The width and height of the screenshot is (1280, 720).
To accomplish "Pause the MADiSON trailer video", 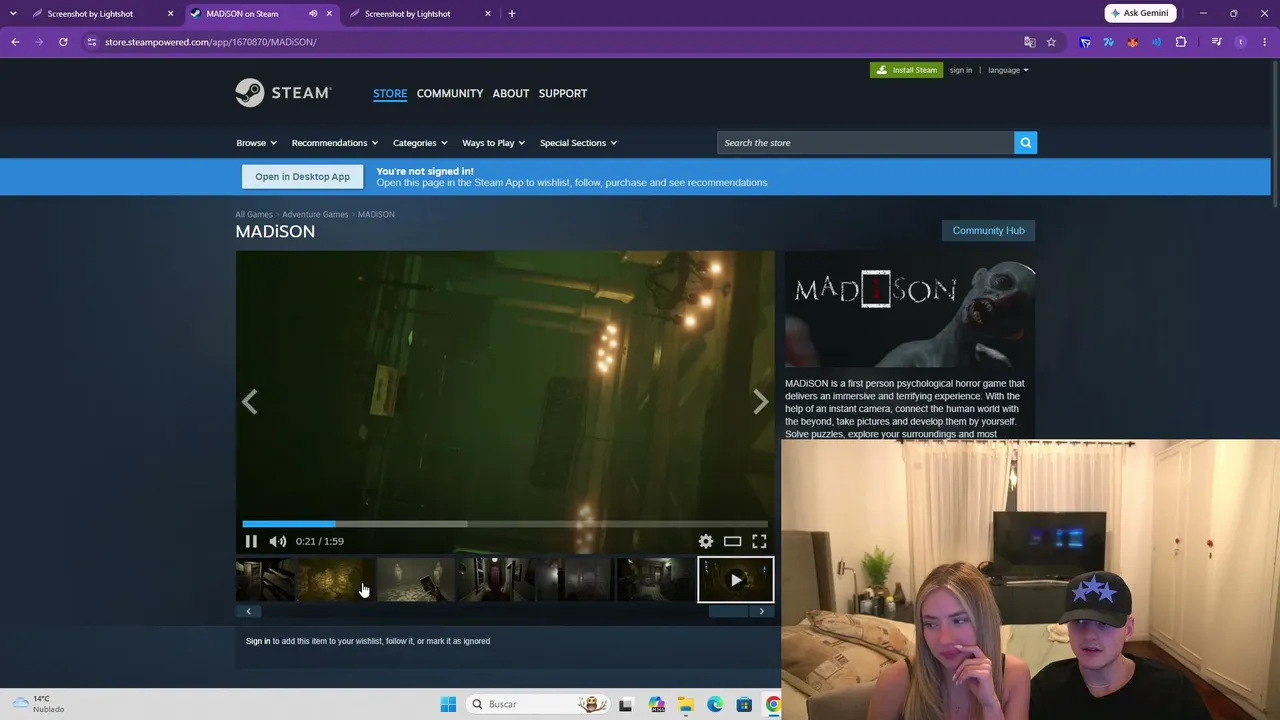I will point(251,541).
